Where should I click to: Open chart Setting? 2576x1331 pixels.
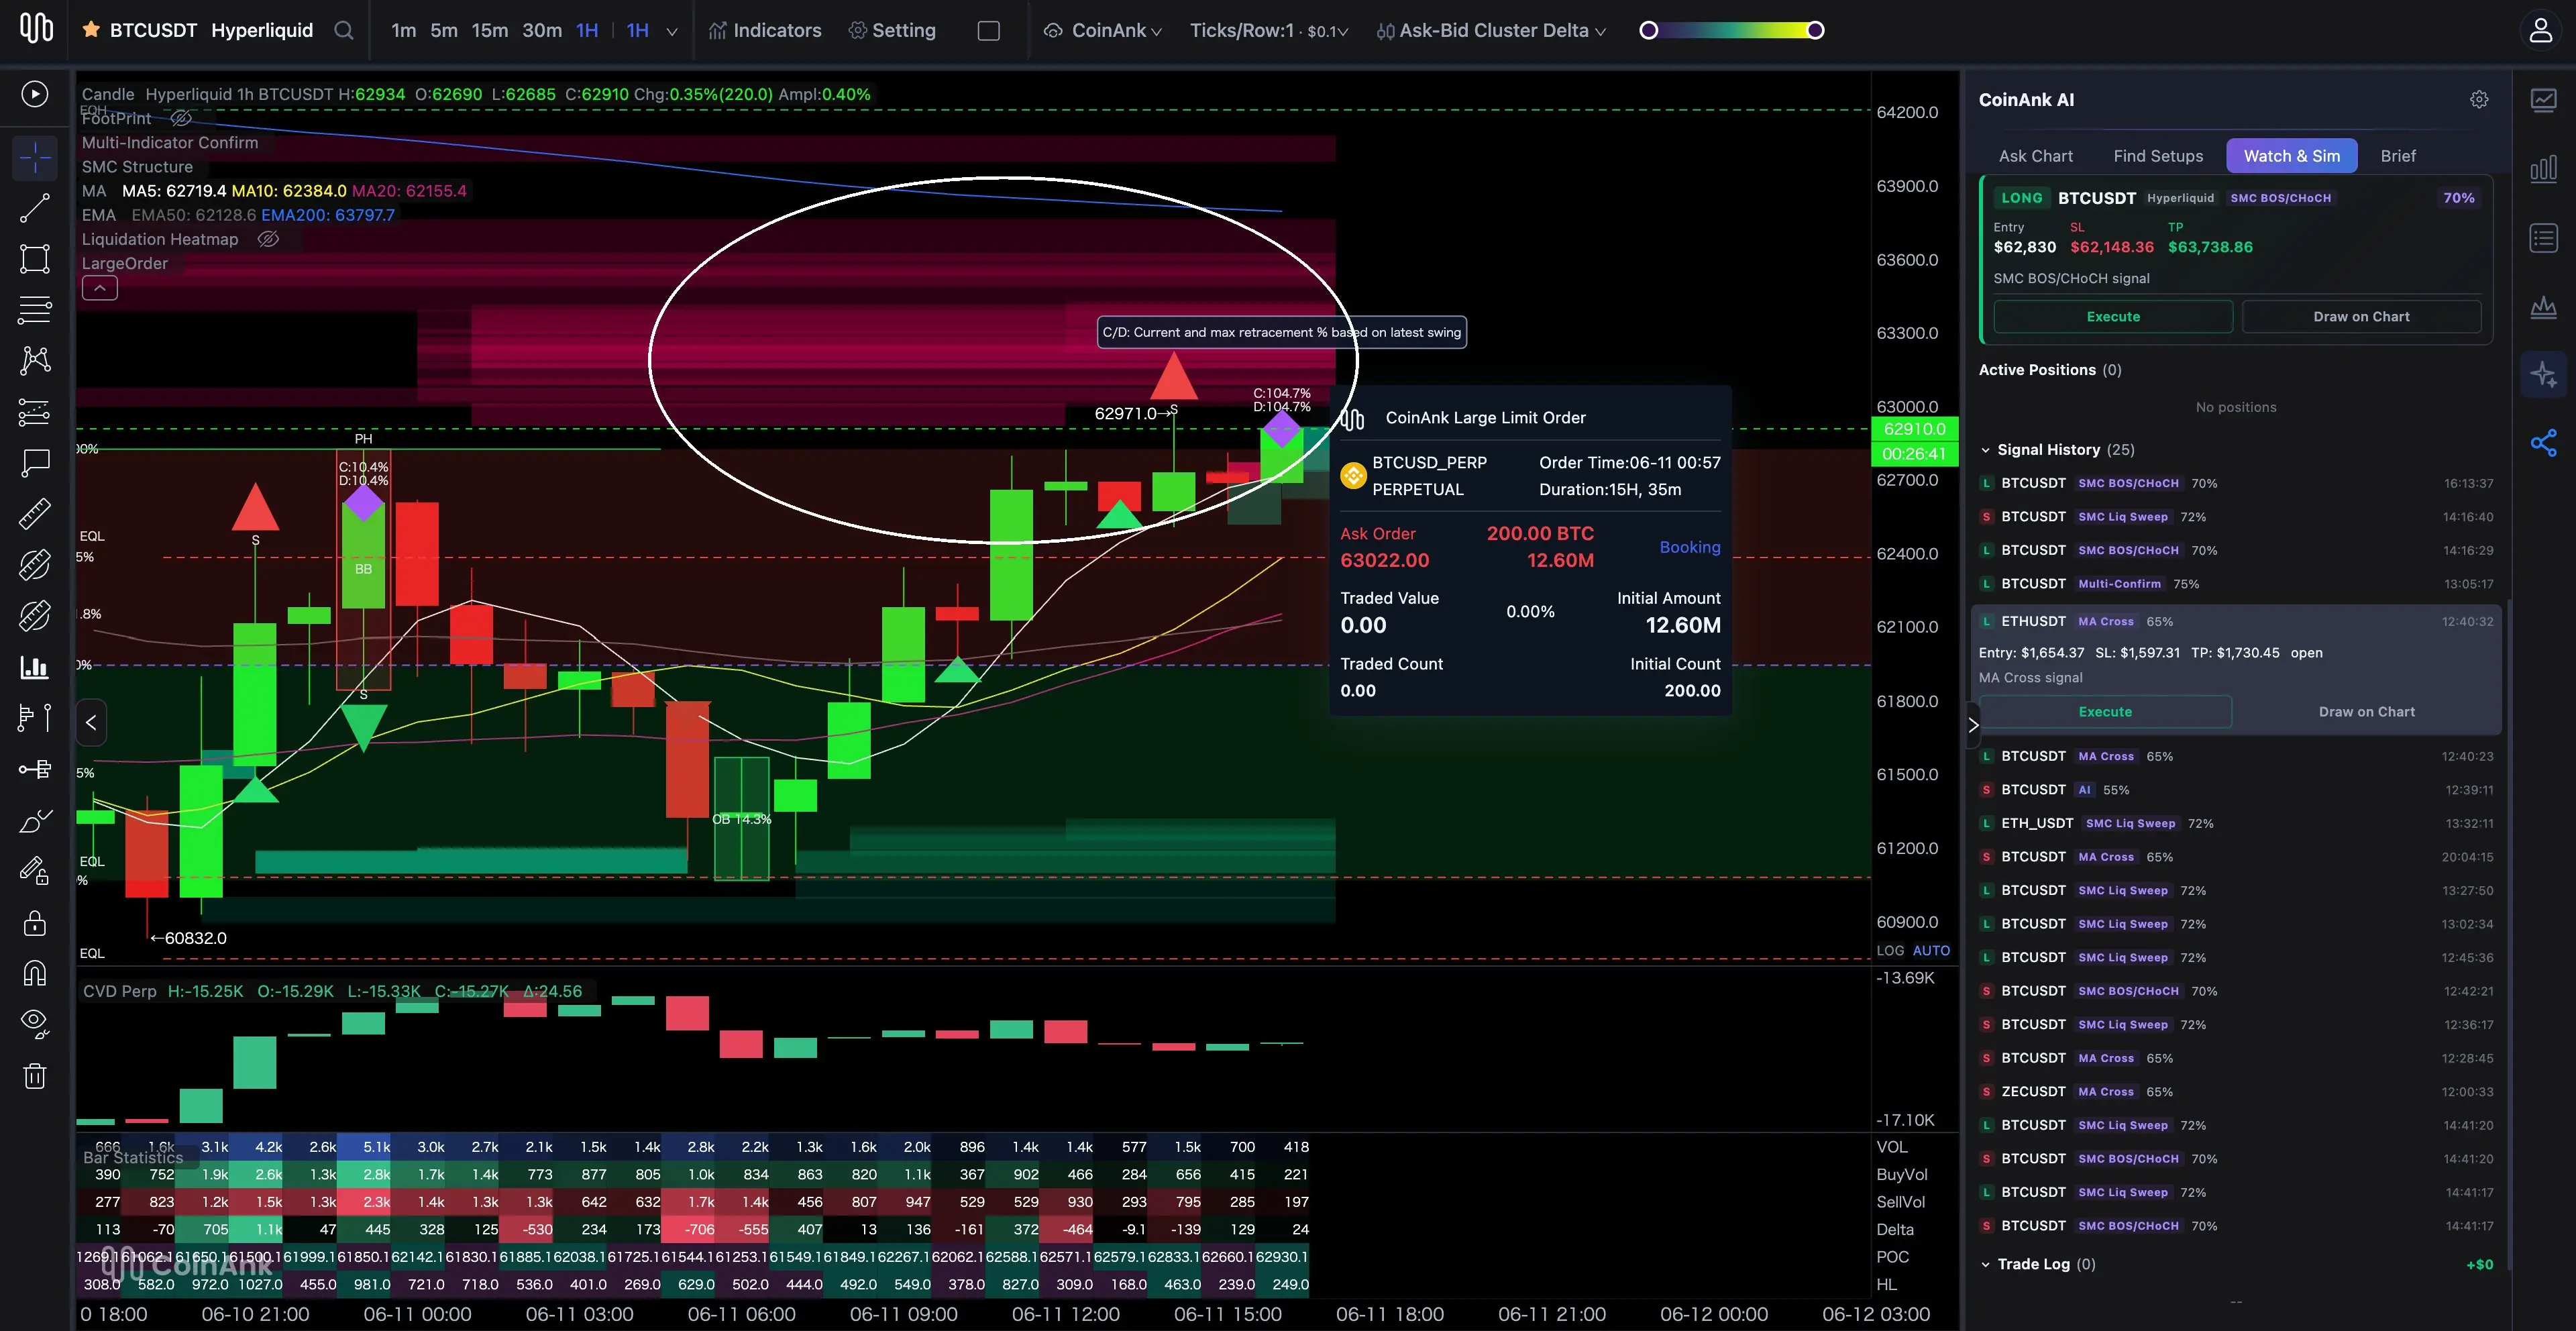(892, 30)
